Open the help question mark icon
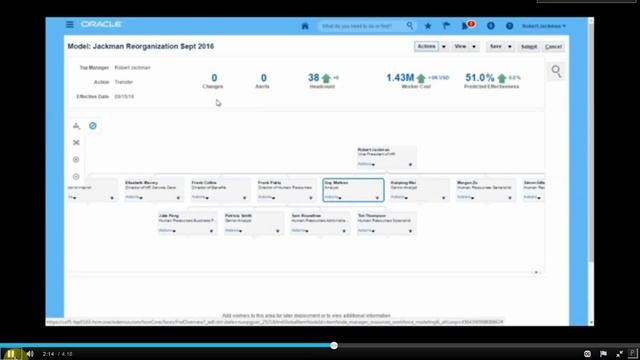This screenshot has height=360, width=640. click(509, 26)
